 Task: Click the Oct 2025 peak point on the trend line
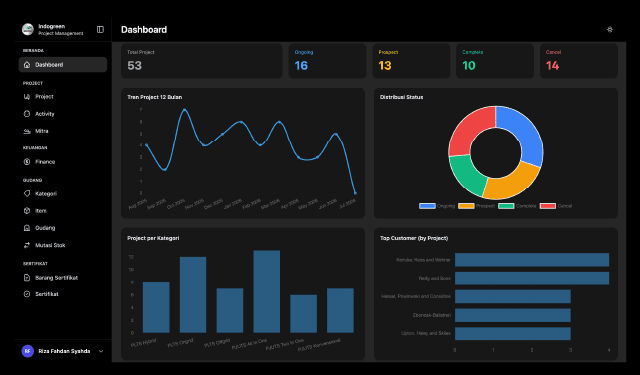[x=184, y=110]
